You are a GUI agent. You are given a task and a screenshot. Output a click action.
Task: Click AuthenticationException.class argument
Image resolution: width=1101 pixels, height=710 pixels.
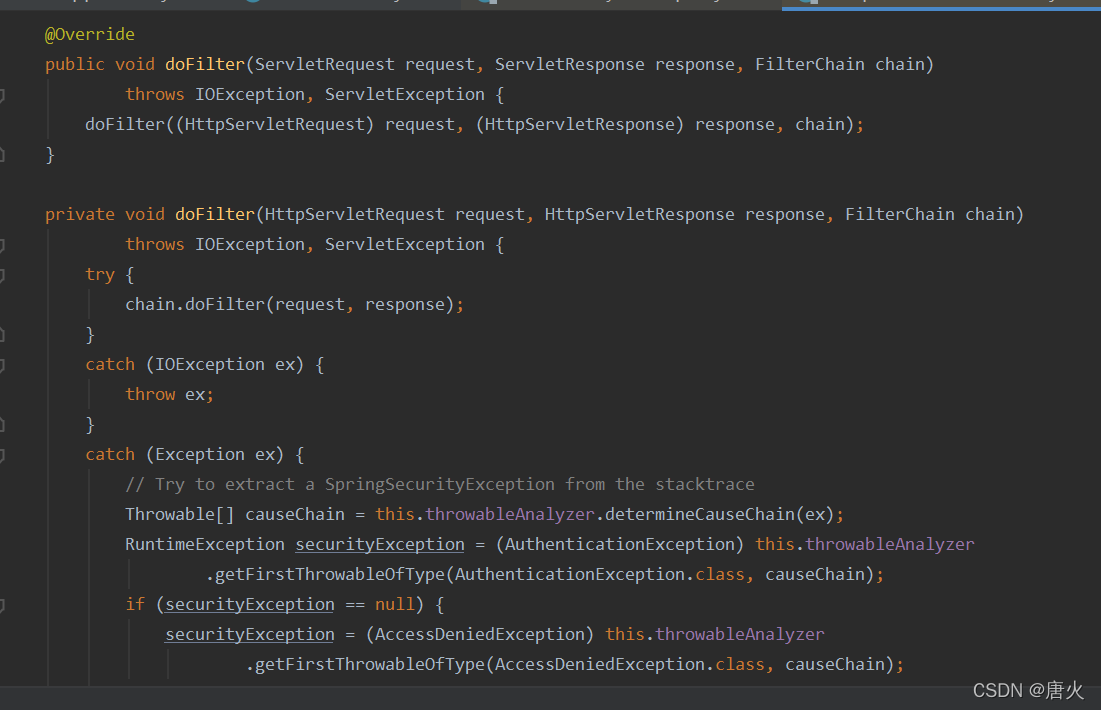point(600,574)
